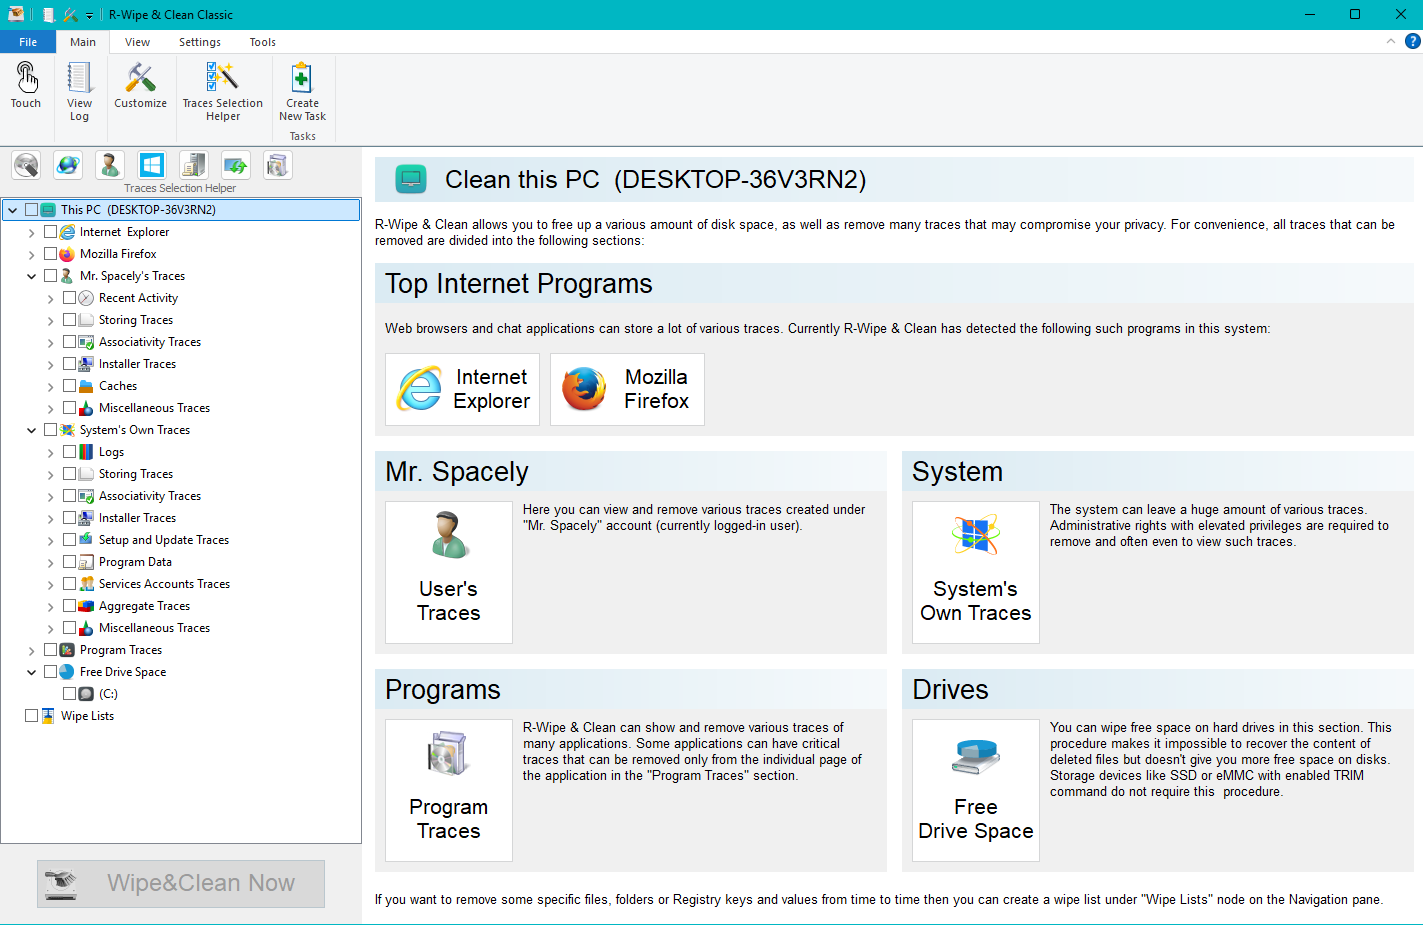Open the Mozilla Firefox tile

pos(627,389)
